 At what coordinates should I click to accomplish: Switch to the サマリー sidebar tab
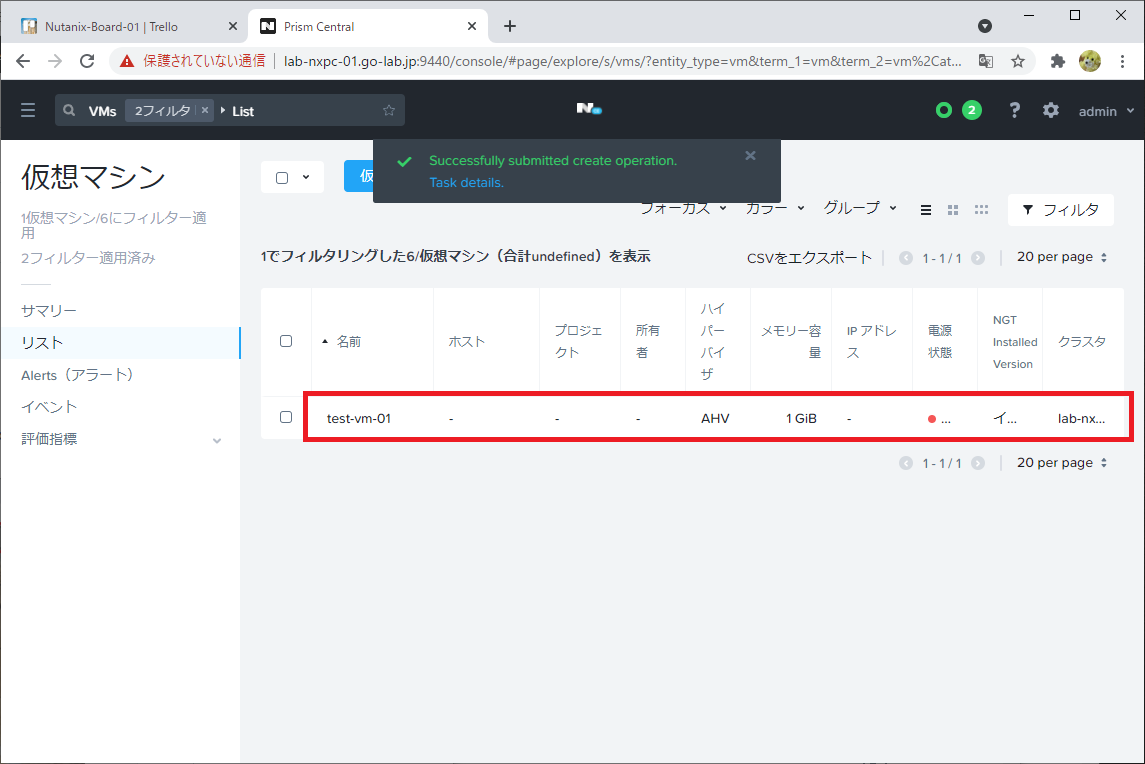coord(48,310)
